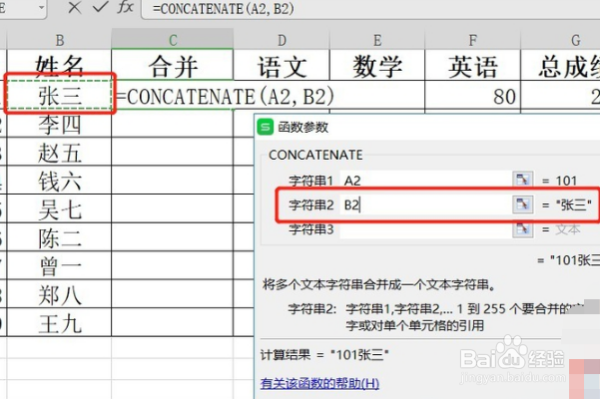Click cell with header 英语
Screen dimensions: 600x399
pos(473,65)
